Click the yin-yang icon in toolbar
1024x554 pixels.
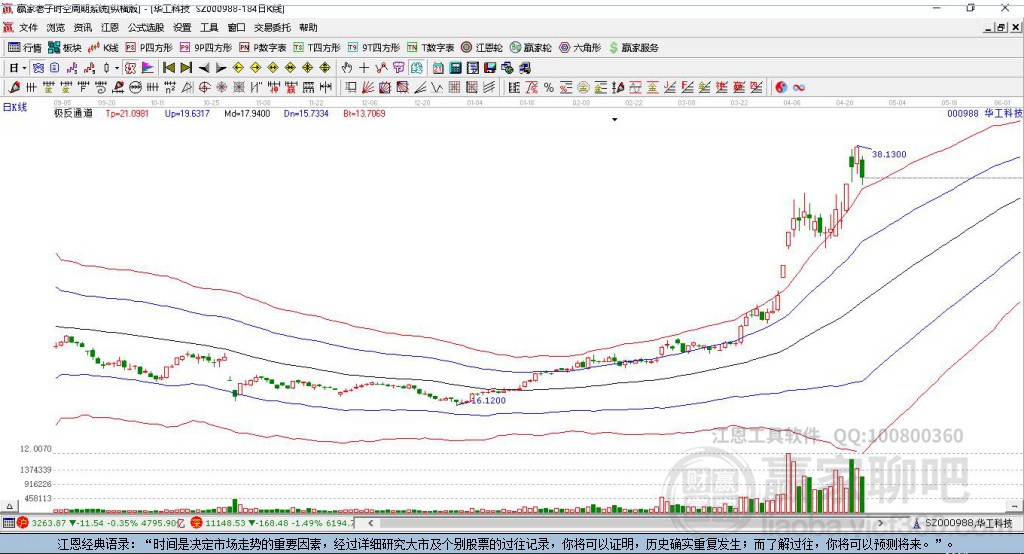point(782,87)
